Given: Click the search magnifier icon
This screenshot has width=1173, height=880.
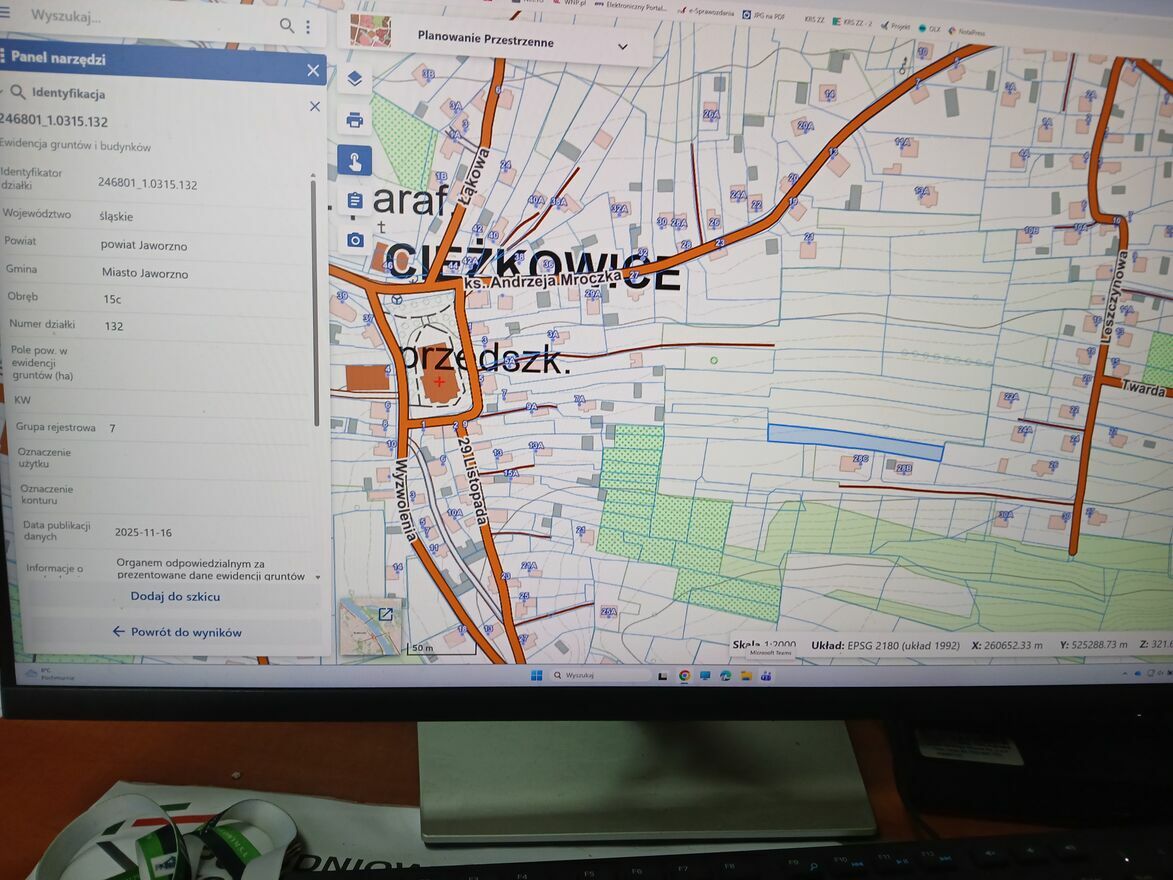Looking at the screenshot, I should pyautogui.click(x=287, y=26).
